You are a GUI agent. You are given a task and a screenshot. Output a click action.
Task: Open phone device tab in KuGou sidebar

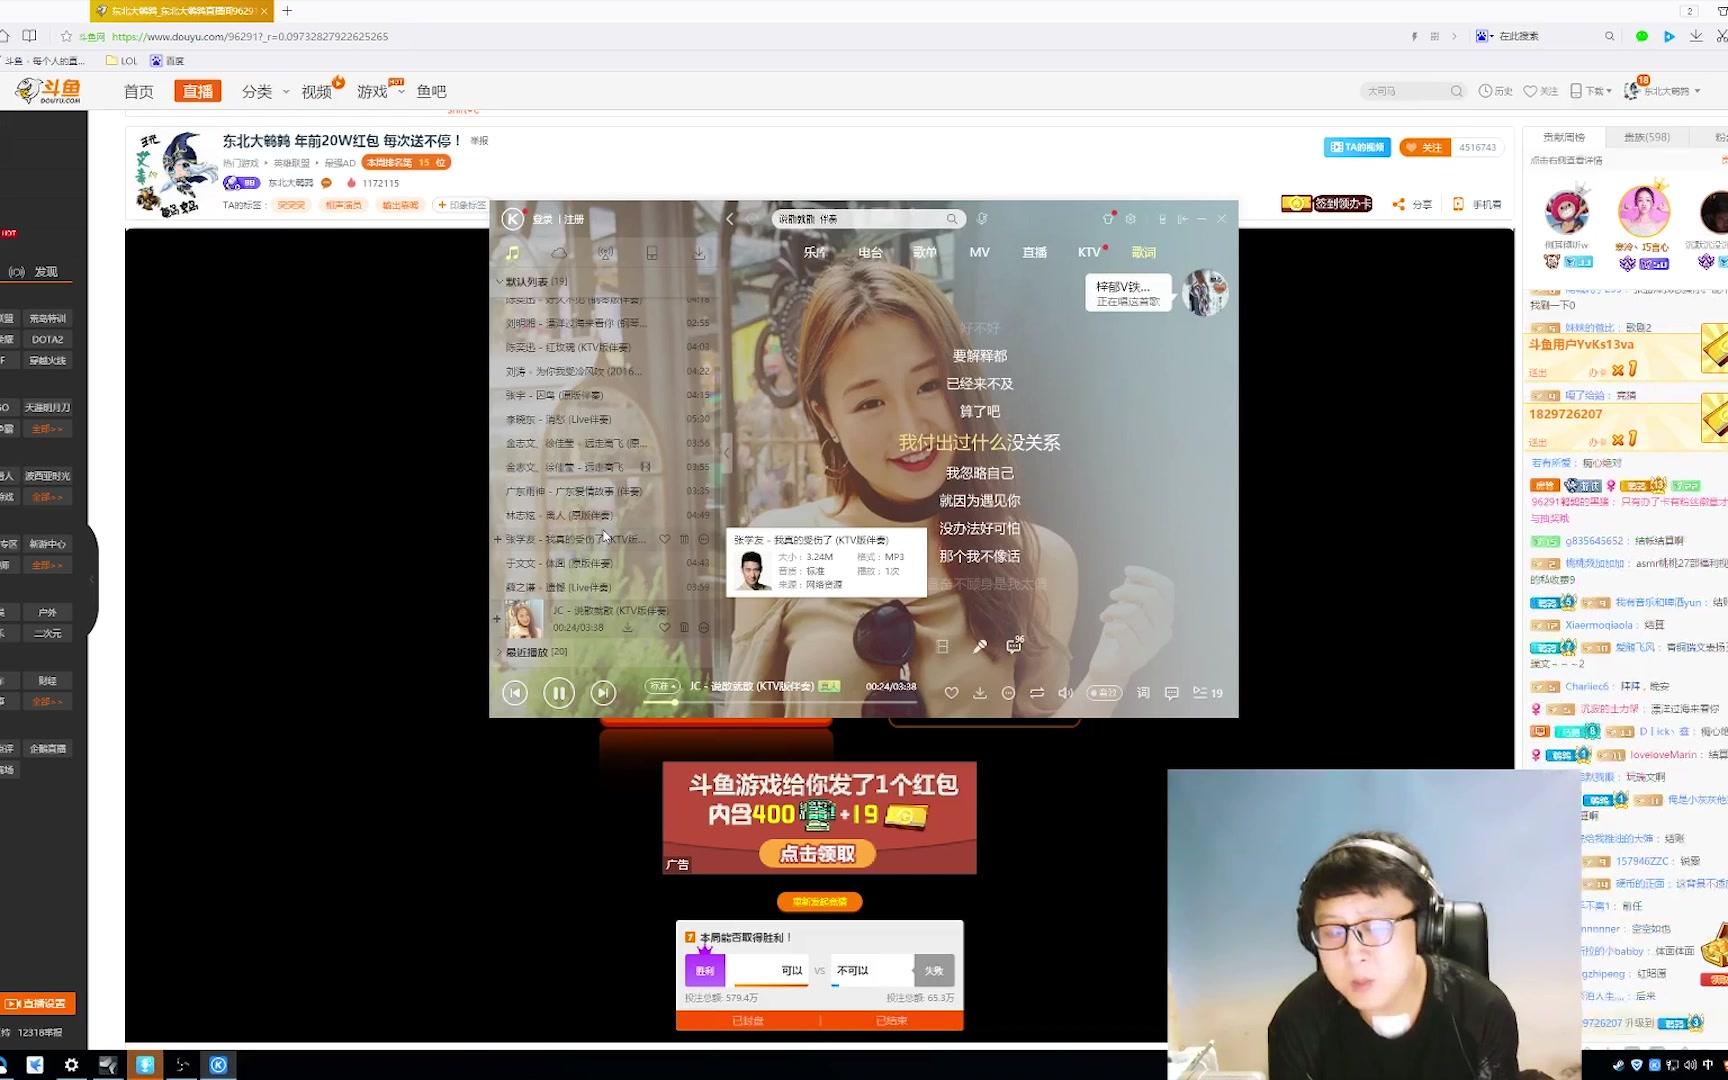click(x=652, y=253)
